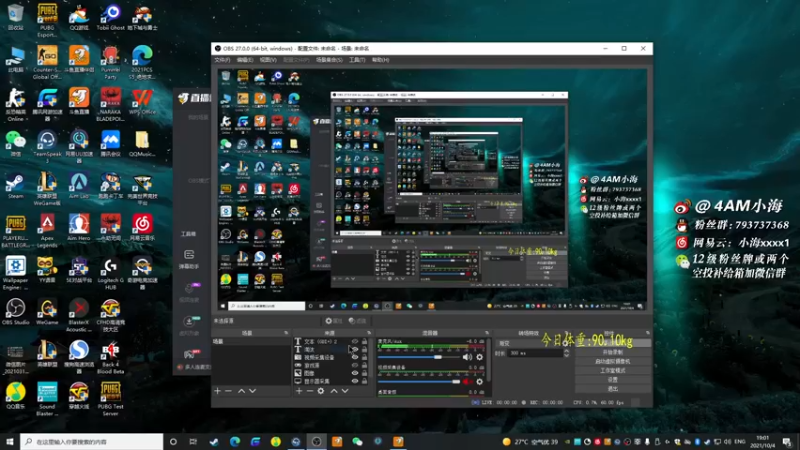Open TeamSpeak 3 desktop shortcut
The image size is (800, 450).
(47, 147)
